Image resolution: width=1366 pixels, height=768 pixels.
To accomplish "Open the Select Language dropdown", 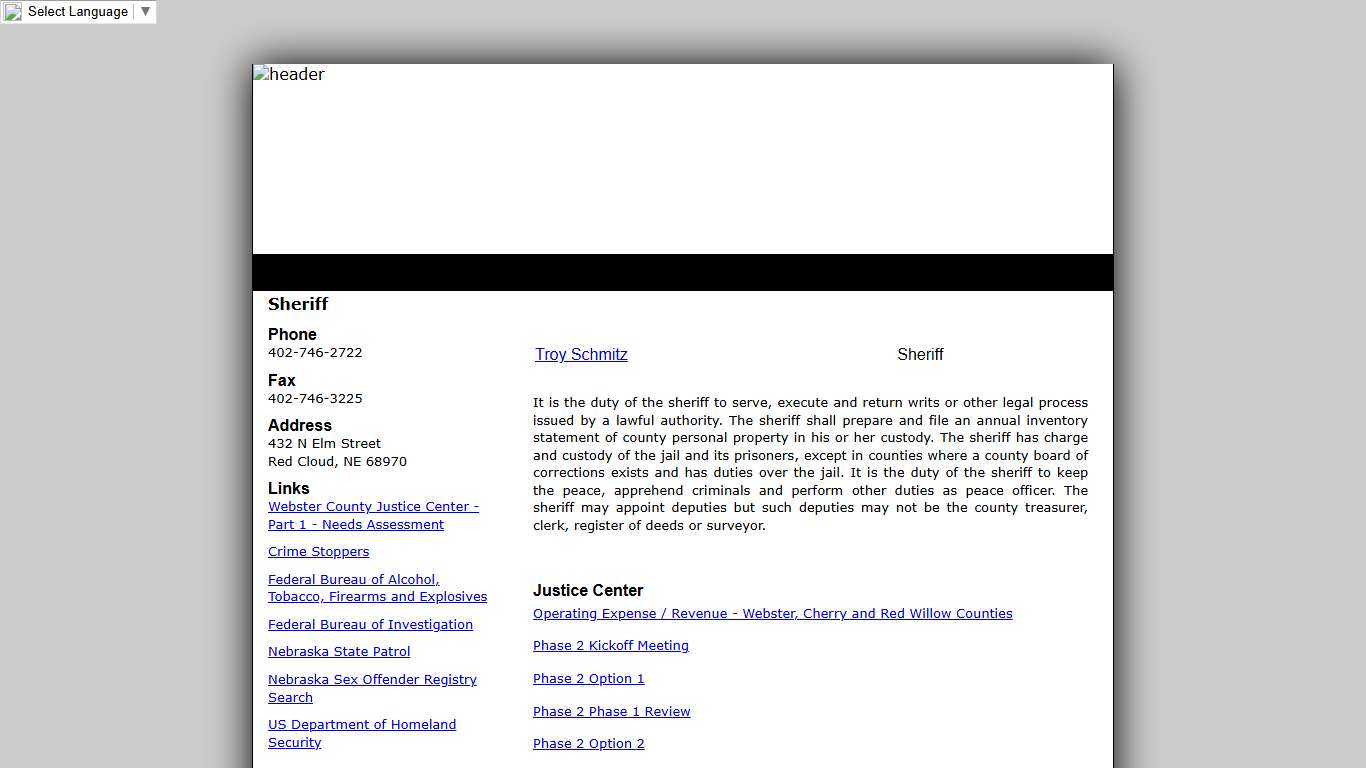I will click(x=77, y=12).
